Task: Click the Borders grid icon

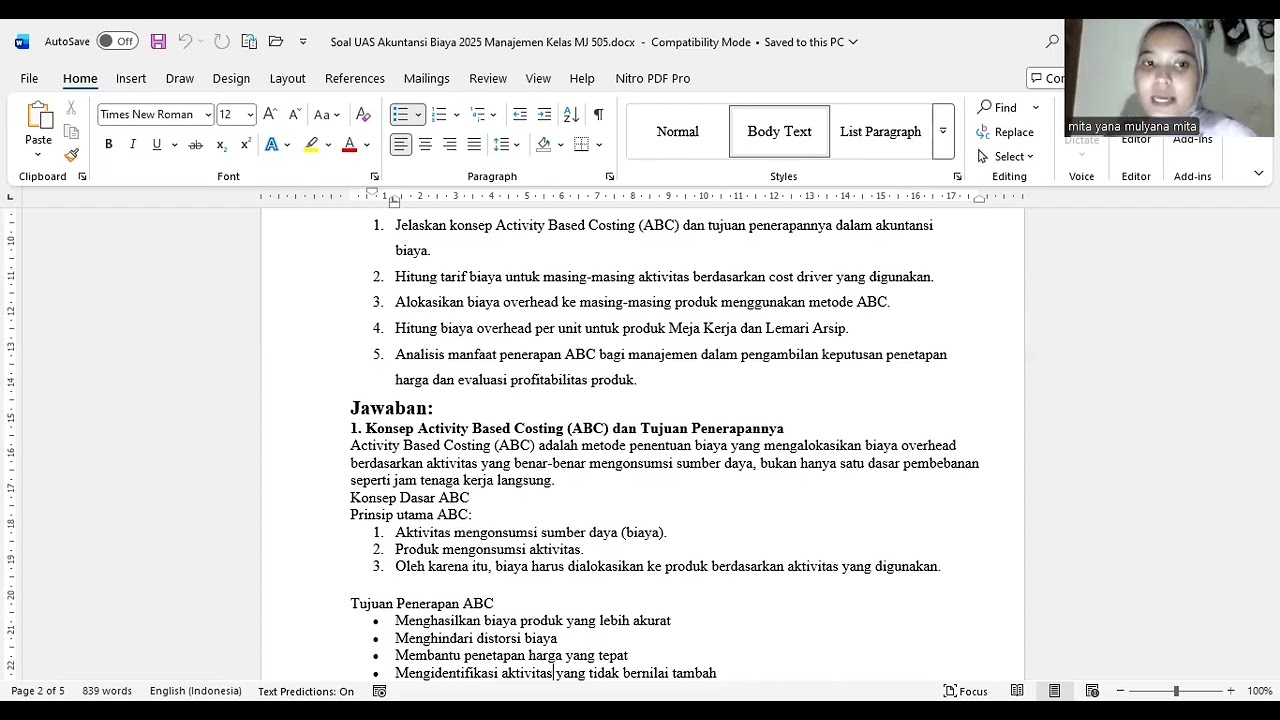Action: click(x=581, y=145)
